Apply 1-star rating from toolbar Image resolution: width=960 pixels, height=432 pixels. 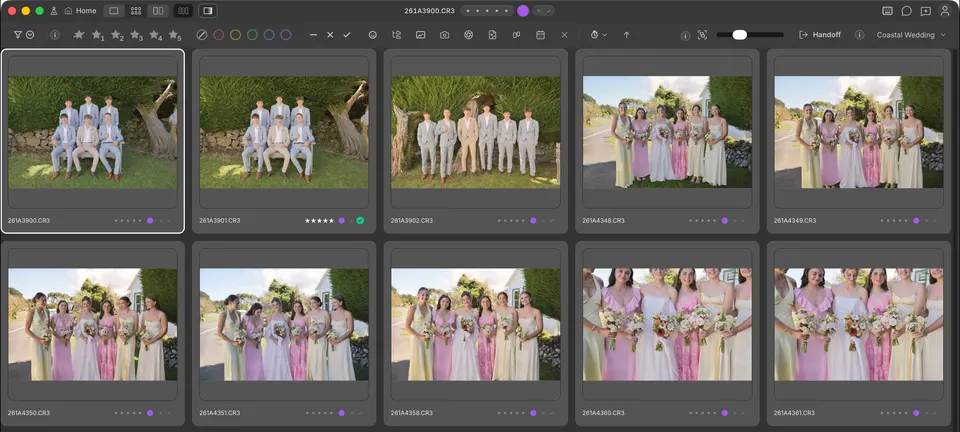tap(97, 35)
